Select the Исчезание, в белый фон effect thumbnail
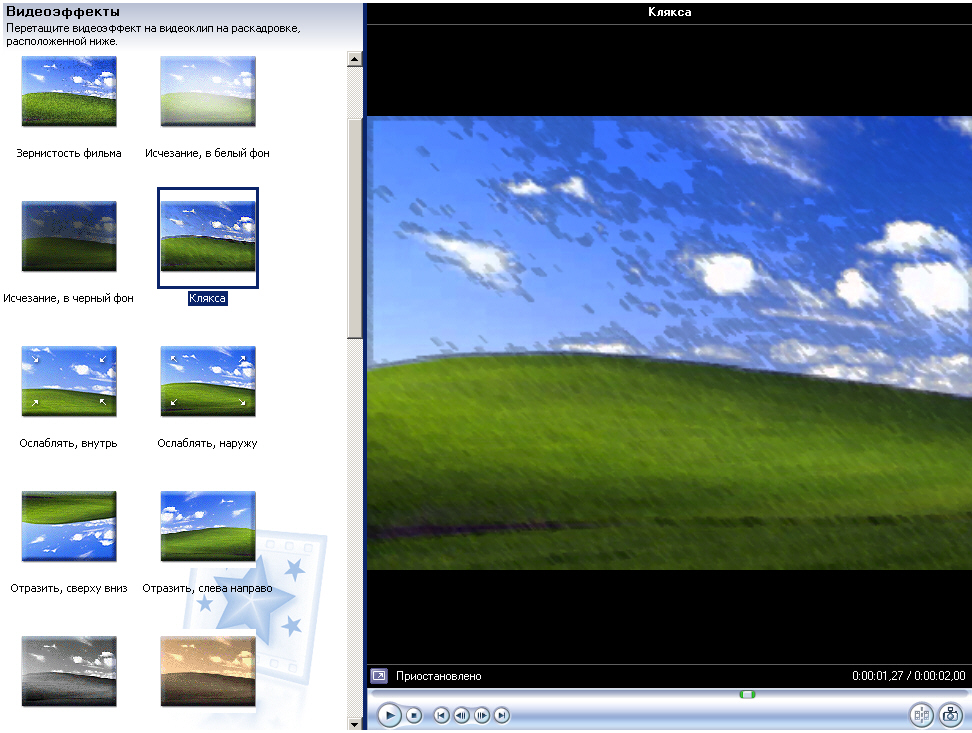Screen dimensions: 972x733 point(208,91)
